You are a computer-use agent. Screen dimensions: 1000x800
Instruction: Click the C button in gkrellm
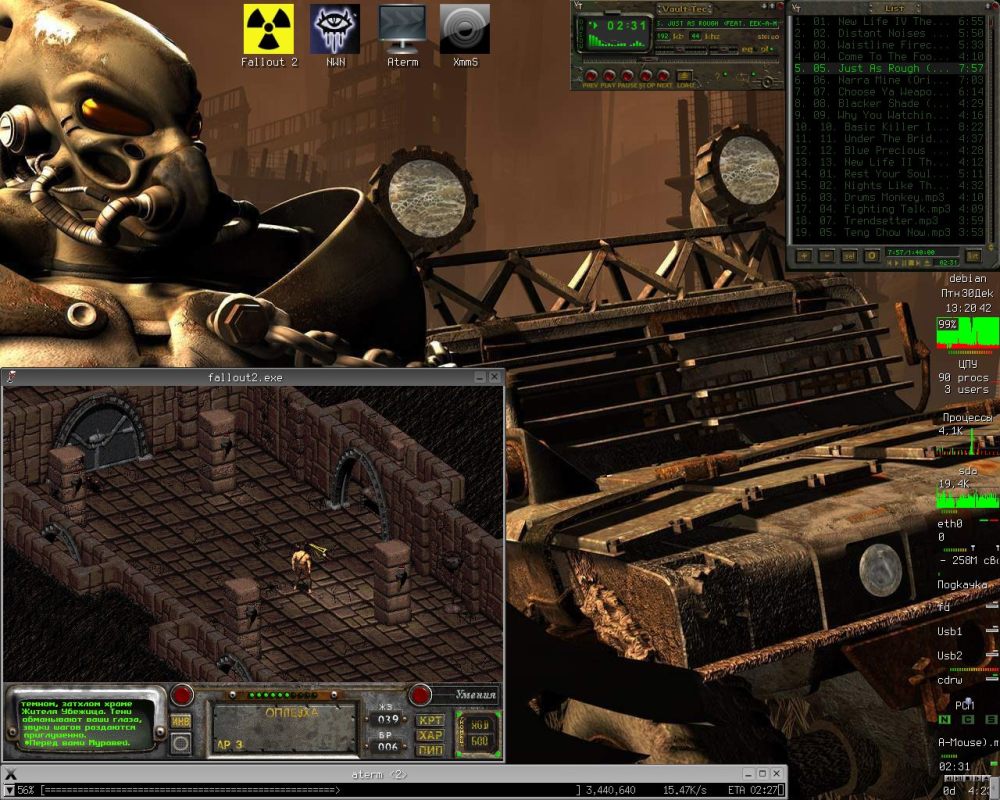968,720
